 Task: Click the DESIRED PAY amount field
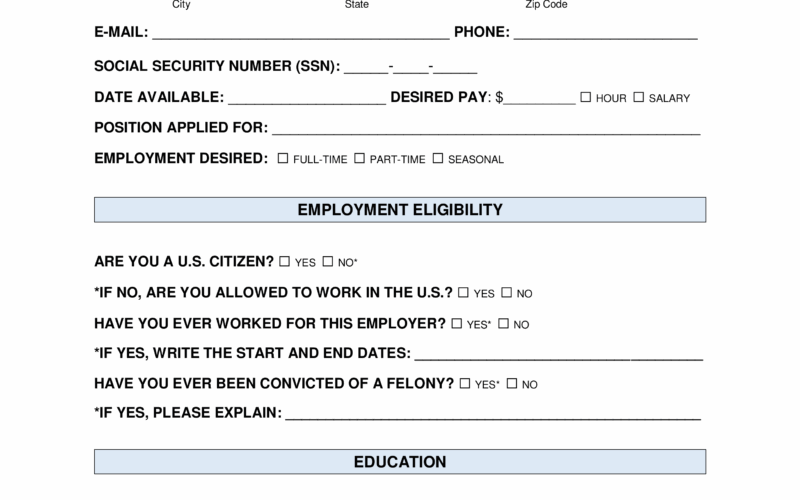coord(540,97)
